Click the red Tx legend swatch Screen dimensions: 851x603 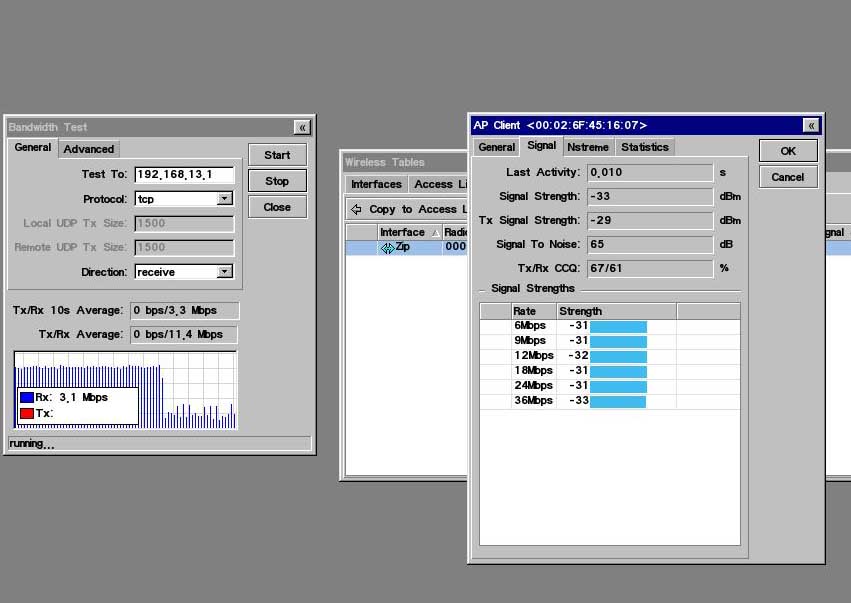27,413
